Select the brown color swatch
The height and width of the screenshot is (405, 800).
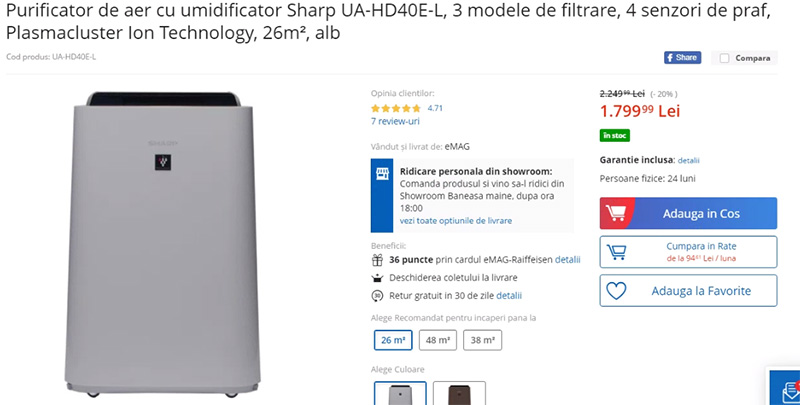coord(459,393)
